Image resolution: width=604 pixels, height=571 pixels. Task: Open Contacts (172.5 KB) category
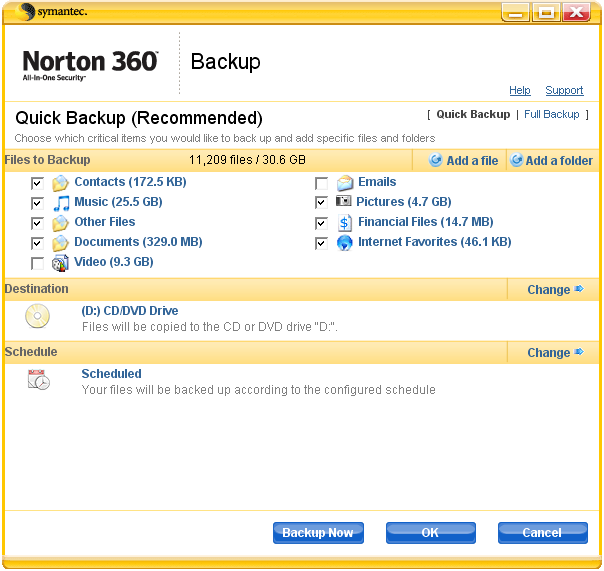(x=130, y=182)
